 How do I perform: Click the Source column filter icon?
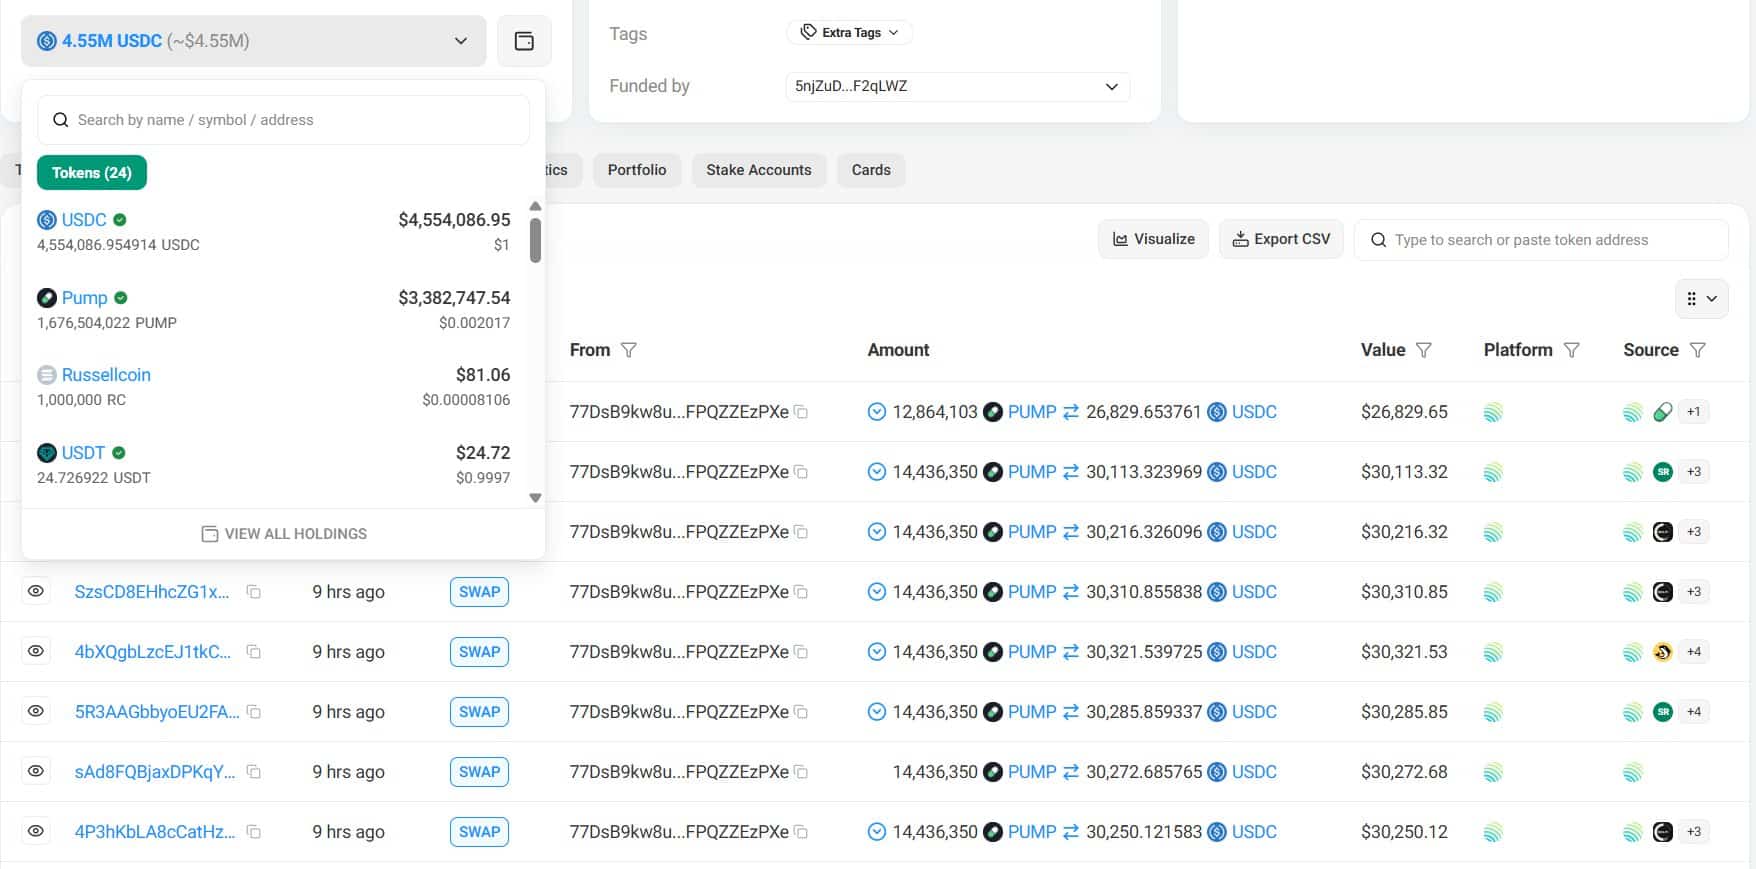pos(1697,350)
